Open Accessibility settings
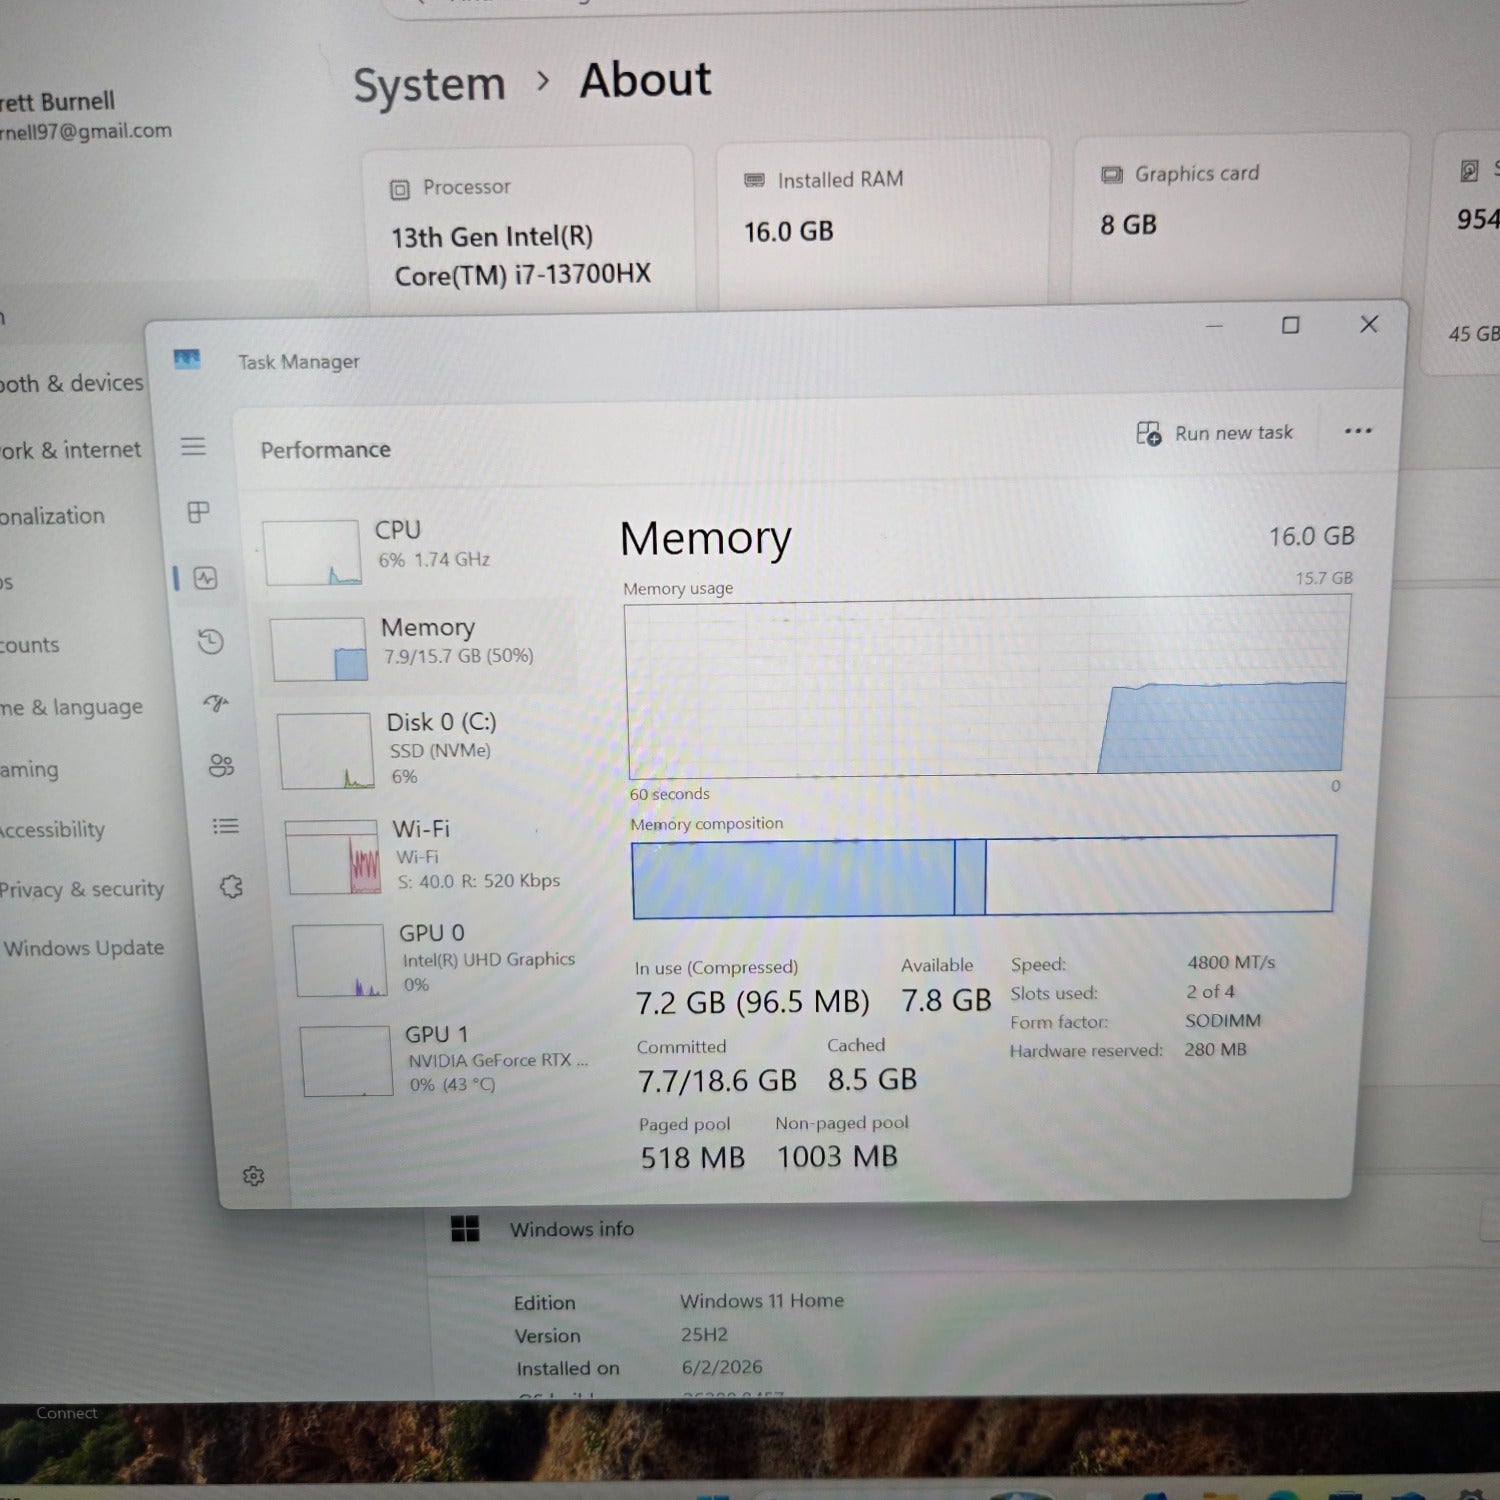 tap(52, 830)
